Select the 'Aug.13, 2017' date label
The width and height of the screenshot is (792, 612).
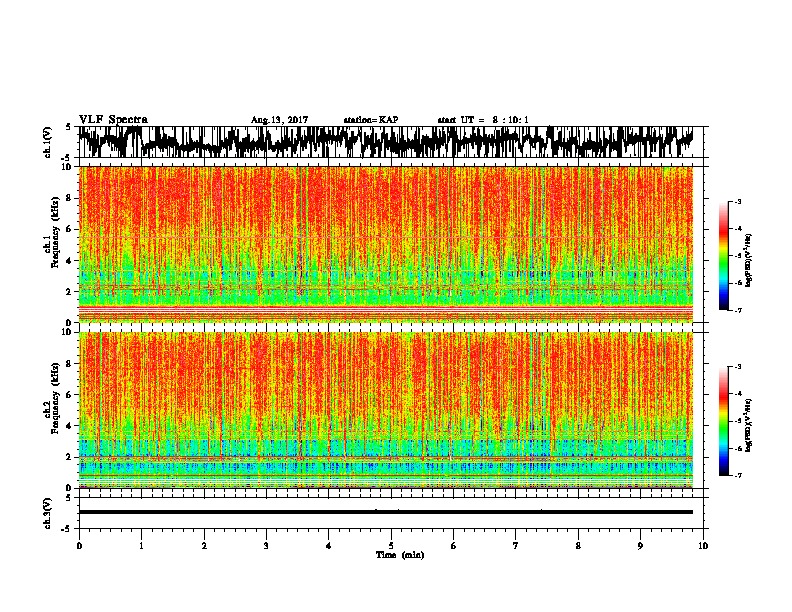279,120
